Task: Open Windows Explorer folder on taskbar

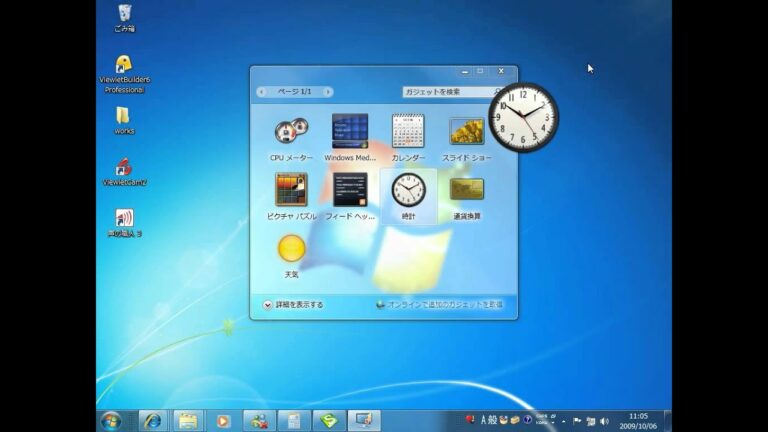Action: [188, 421]
